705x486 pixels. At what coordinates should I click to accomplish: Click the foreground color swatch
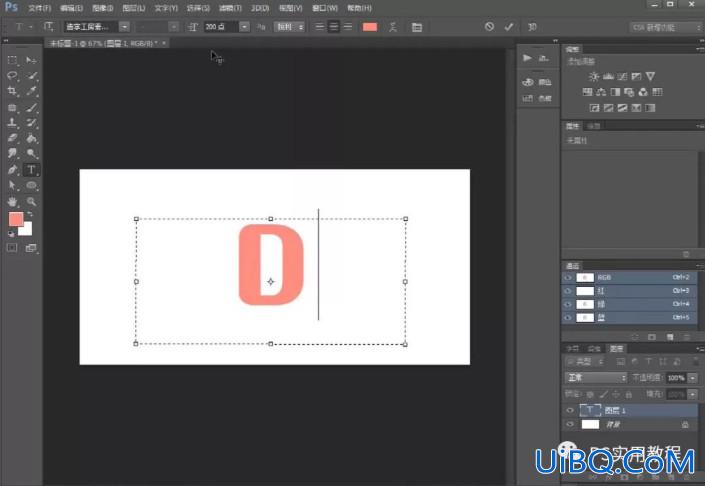click(x=16, y=219)
